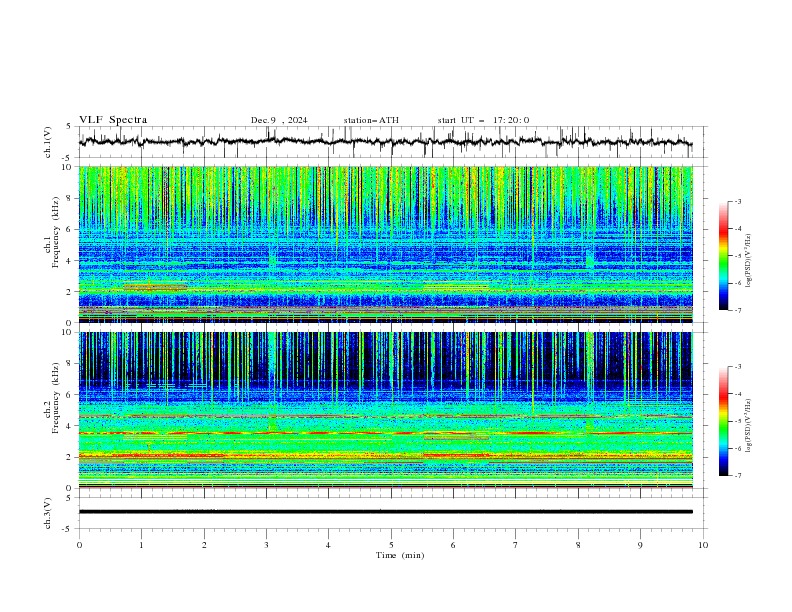Click the 'VLF Spectra' title text

point(113,120)
